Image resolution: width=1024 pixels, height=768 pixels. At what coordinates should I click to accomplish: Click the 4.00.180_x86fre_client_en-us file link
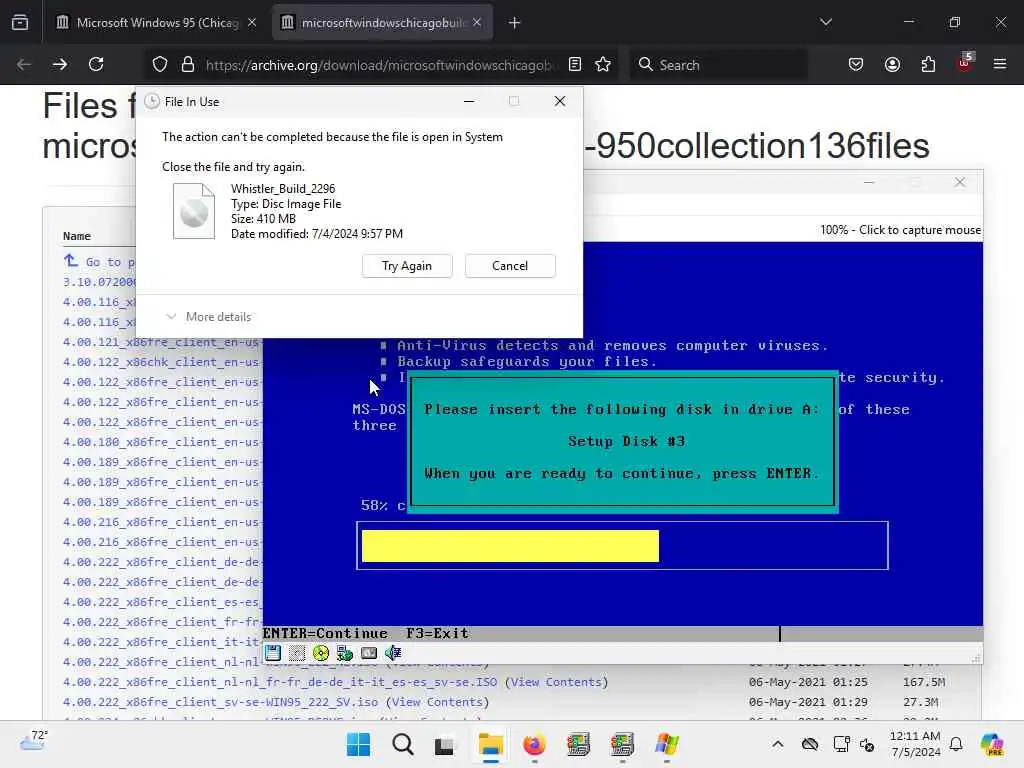click(163, 442)
